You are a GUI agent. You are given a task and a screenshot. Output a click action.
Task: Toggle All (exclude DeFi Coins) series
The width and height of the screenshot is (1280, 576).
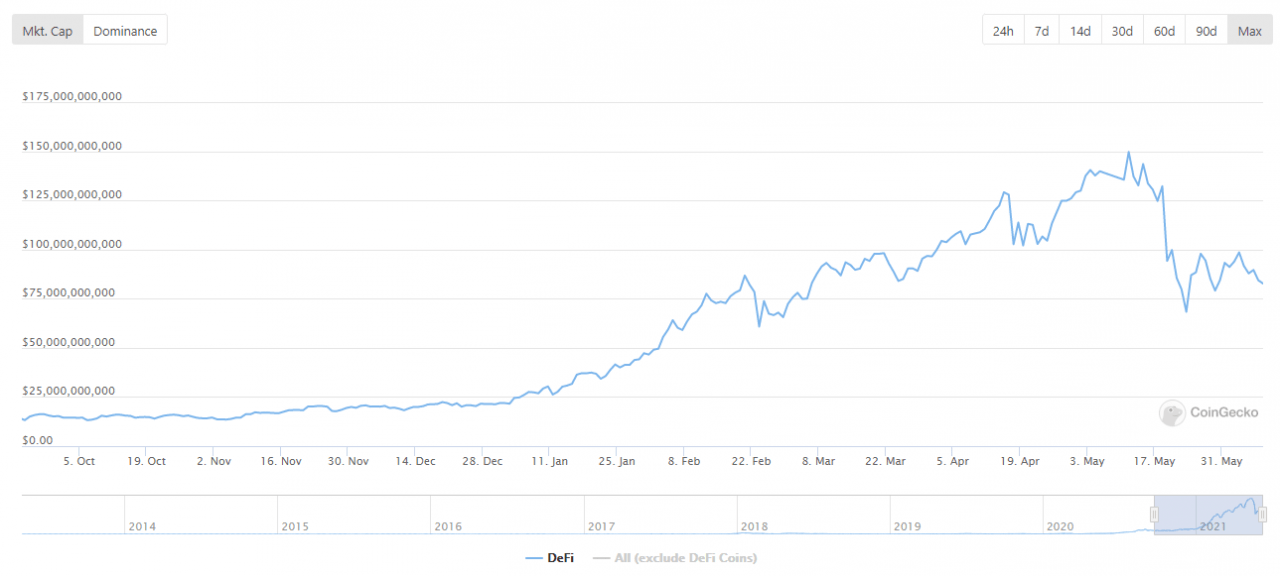point(684,557)
